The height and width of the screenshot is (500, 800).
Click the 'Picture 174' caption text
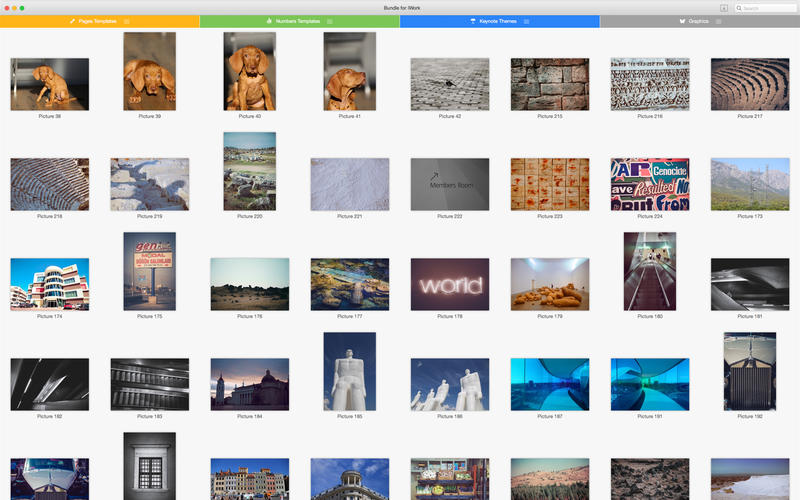tap(49, 316)
